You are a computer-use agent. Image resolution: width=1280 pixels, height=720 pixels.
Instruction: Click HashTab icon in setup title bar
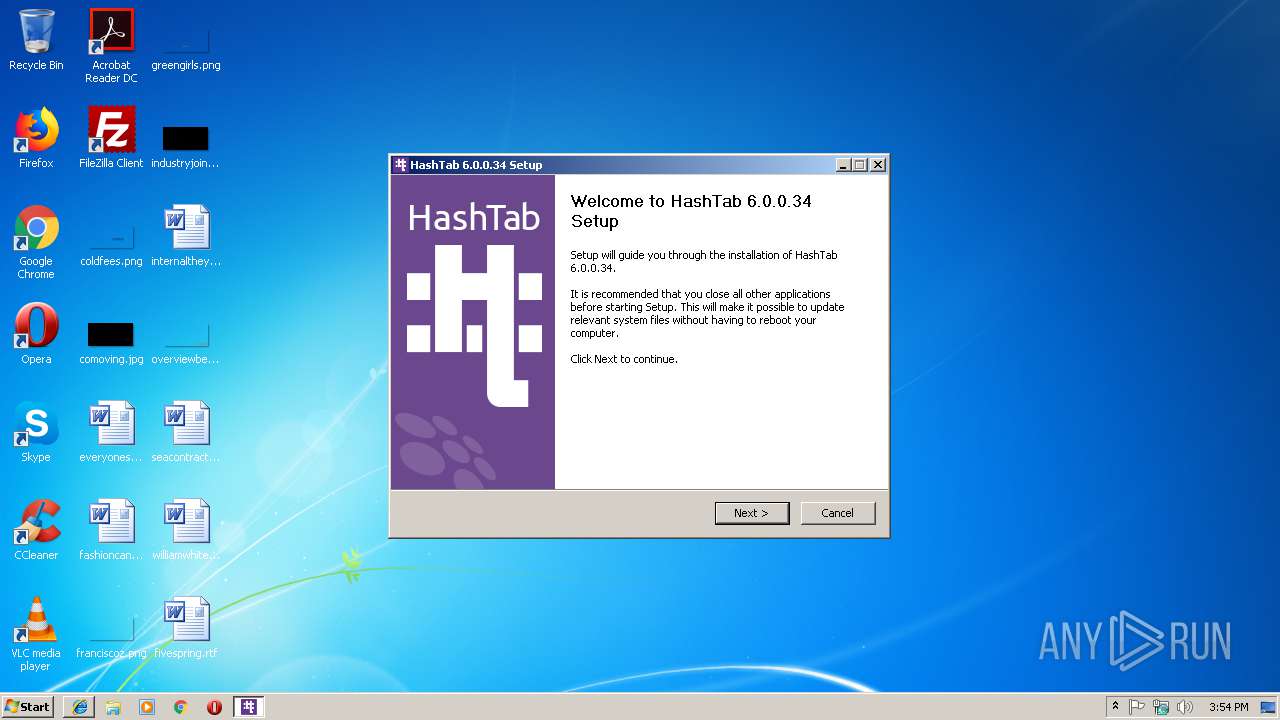point(401,165)
